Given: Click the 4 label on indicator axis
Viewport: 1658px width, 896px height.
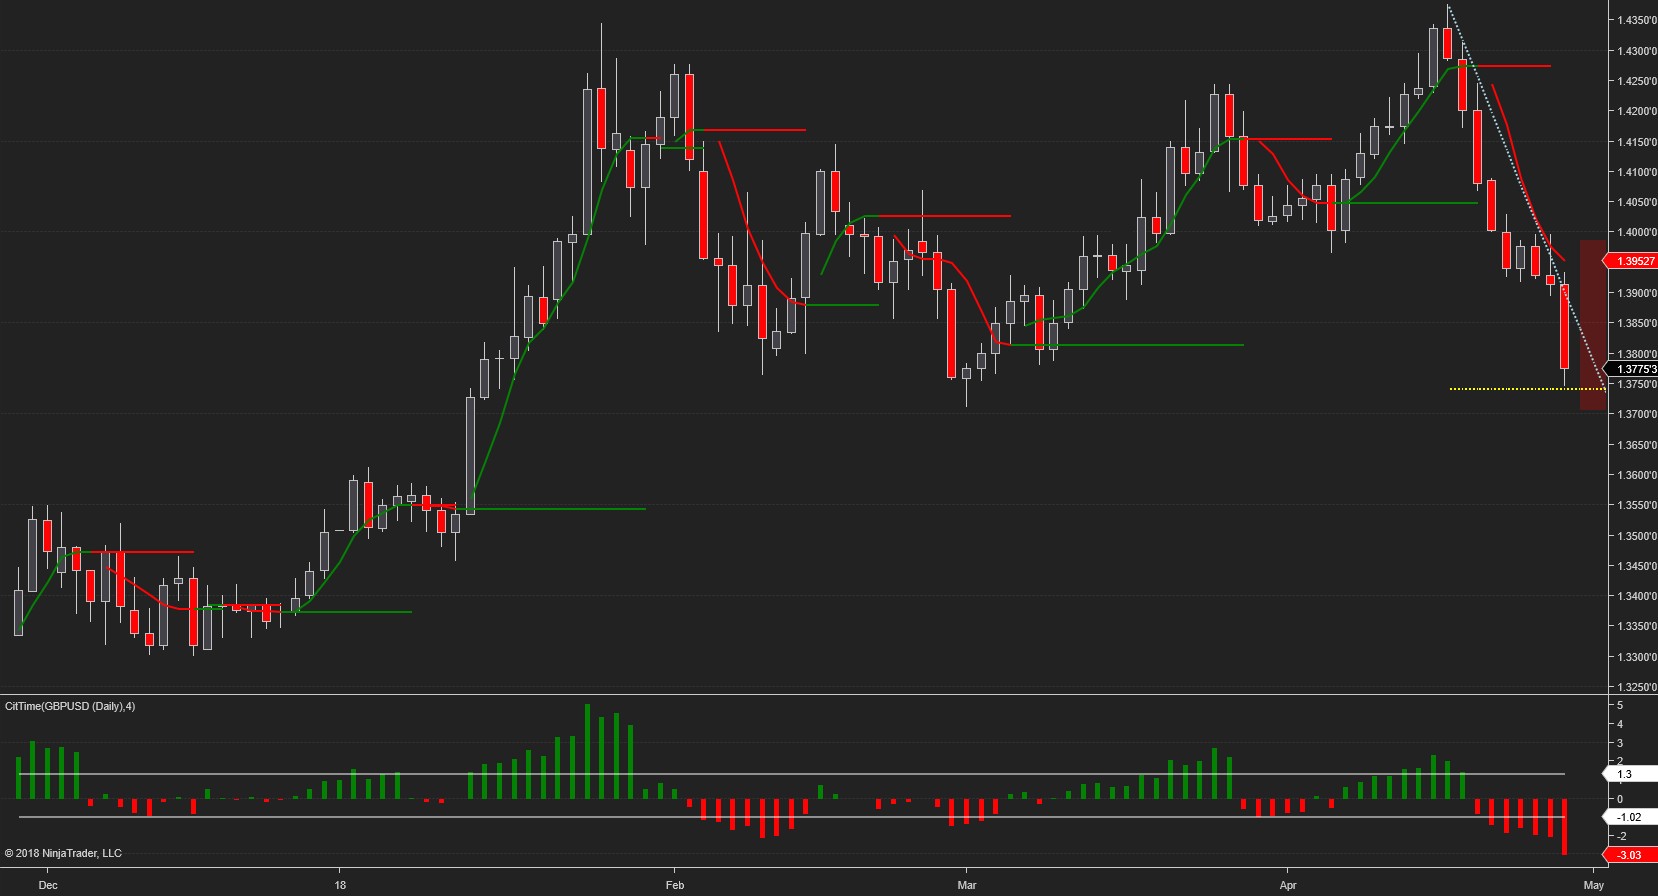Looking at the screenshot, I should coord(1620,724).
